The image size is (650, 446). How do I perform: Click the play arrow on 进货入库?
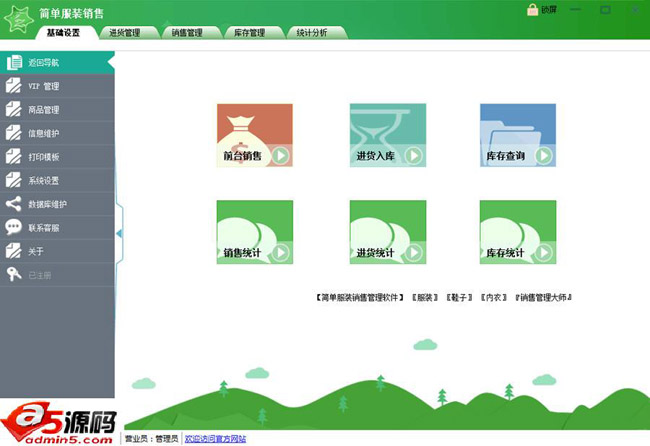[414, 156]
